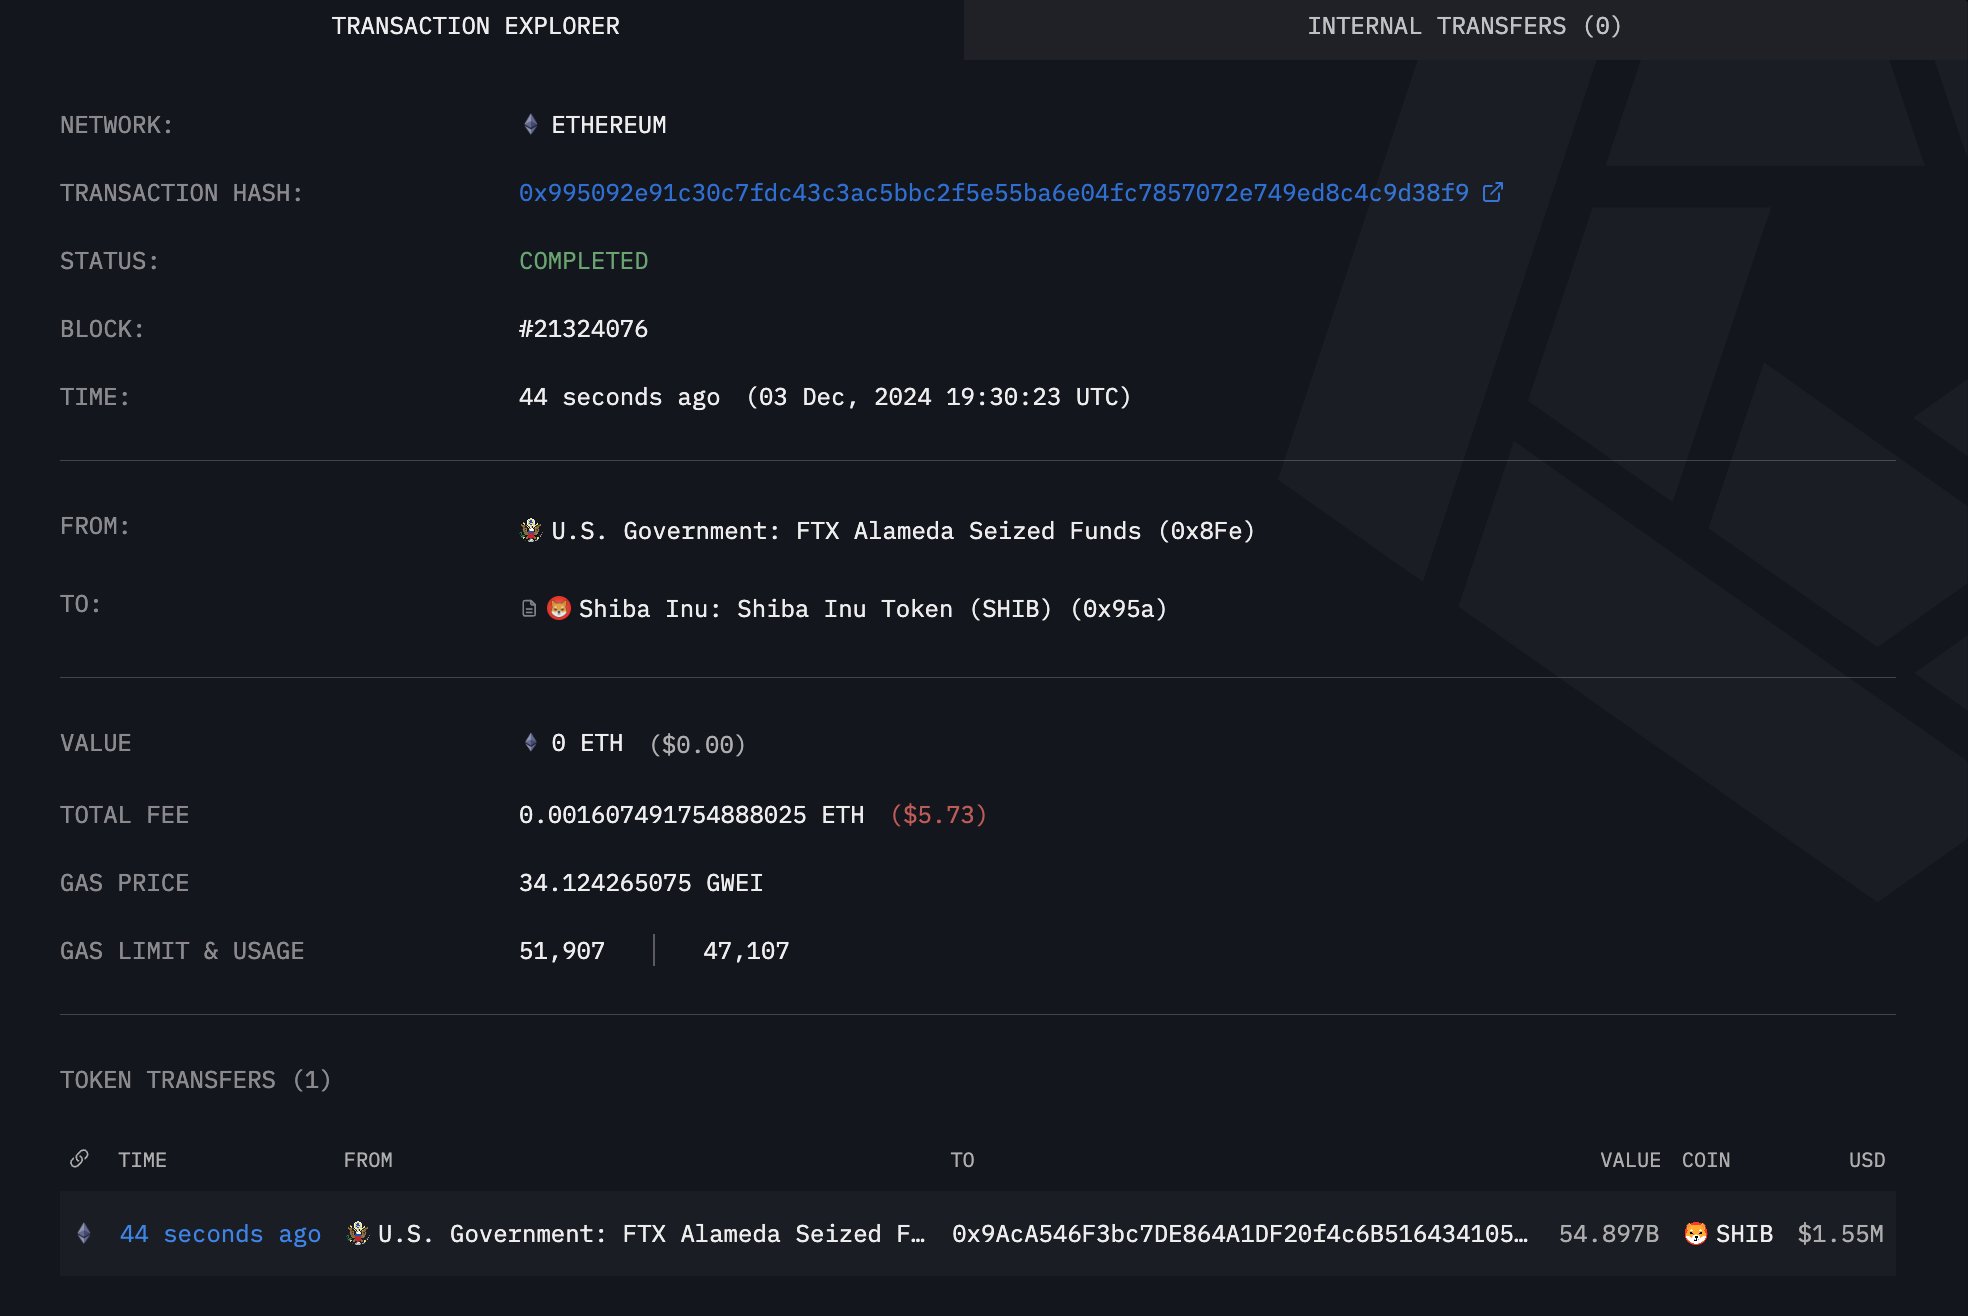
Task: Switch to Internal Transfers (0) tab
Action: [x=1464, y=27]
